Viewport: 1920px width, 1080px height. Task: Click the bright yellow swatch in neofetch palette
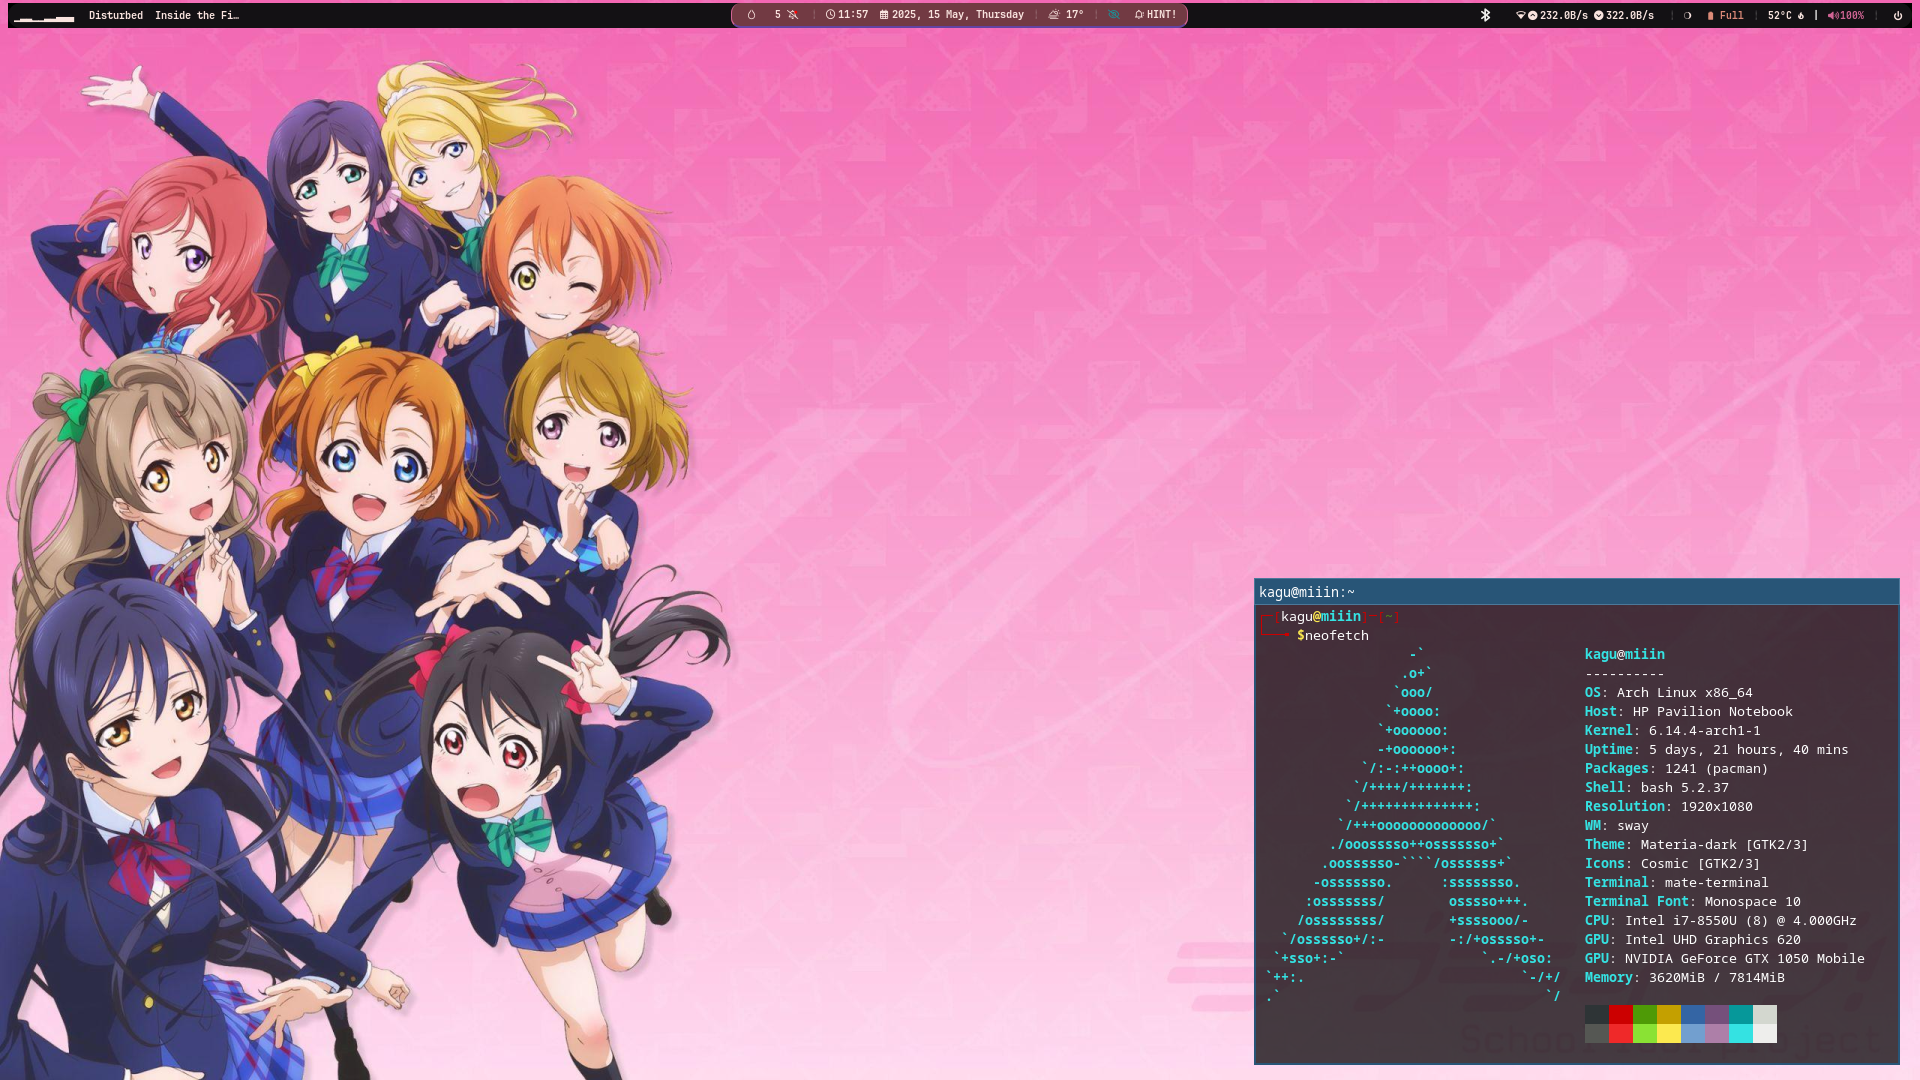tap(1669, 1034)
